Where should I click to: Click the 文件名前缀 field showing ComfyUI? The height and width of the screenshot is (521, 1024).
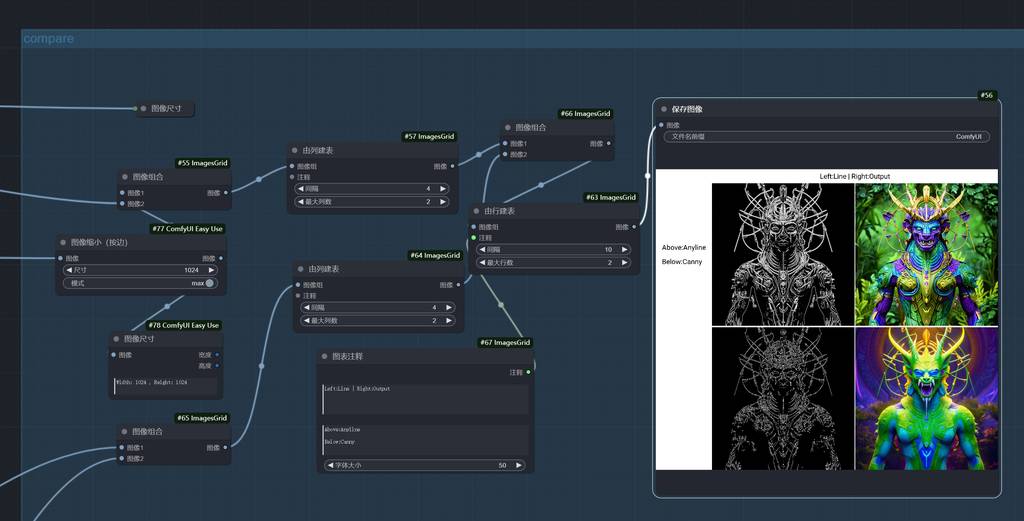[x=825, y=137]
